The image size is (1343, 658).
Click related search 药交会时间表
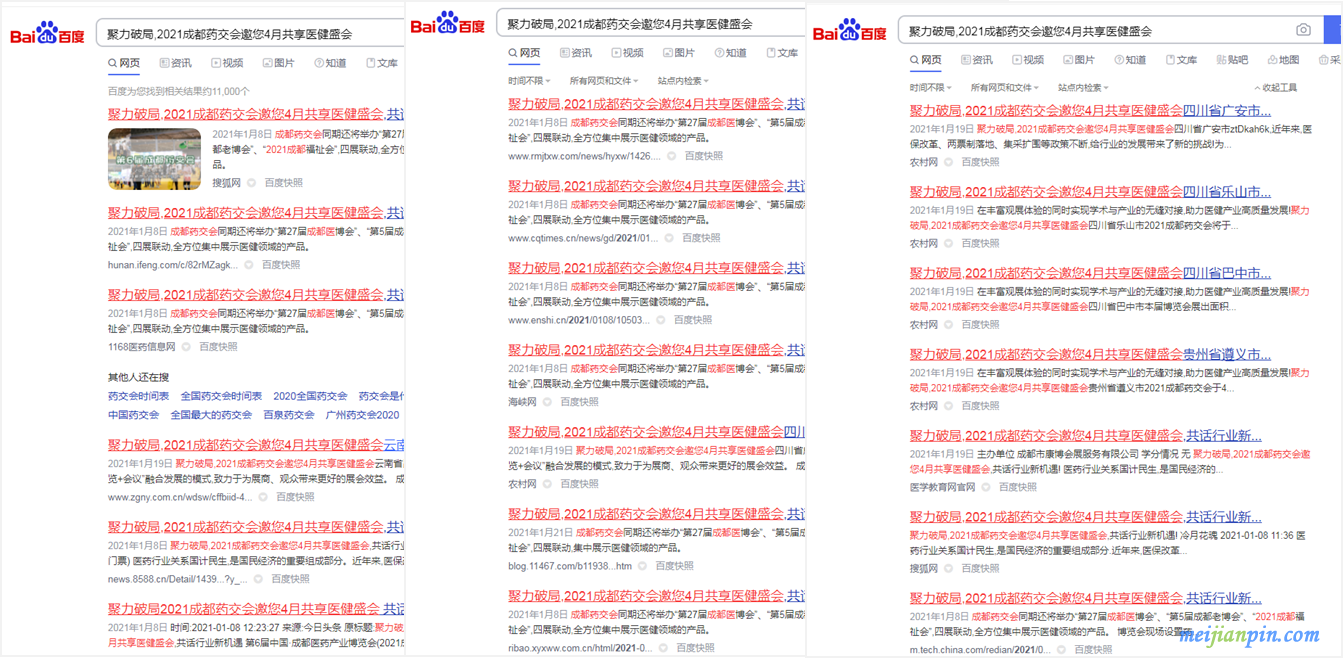point(138,396)
